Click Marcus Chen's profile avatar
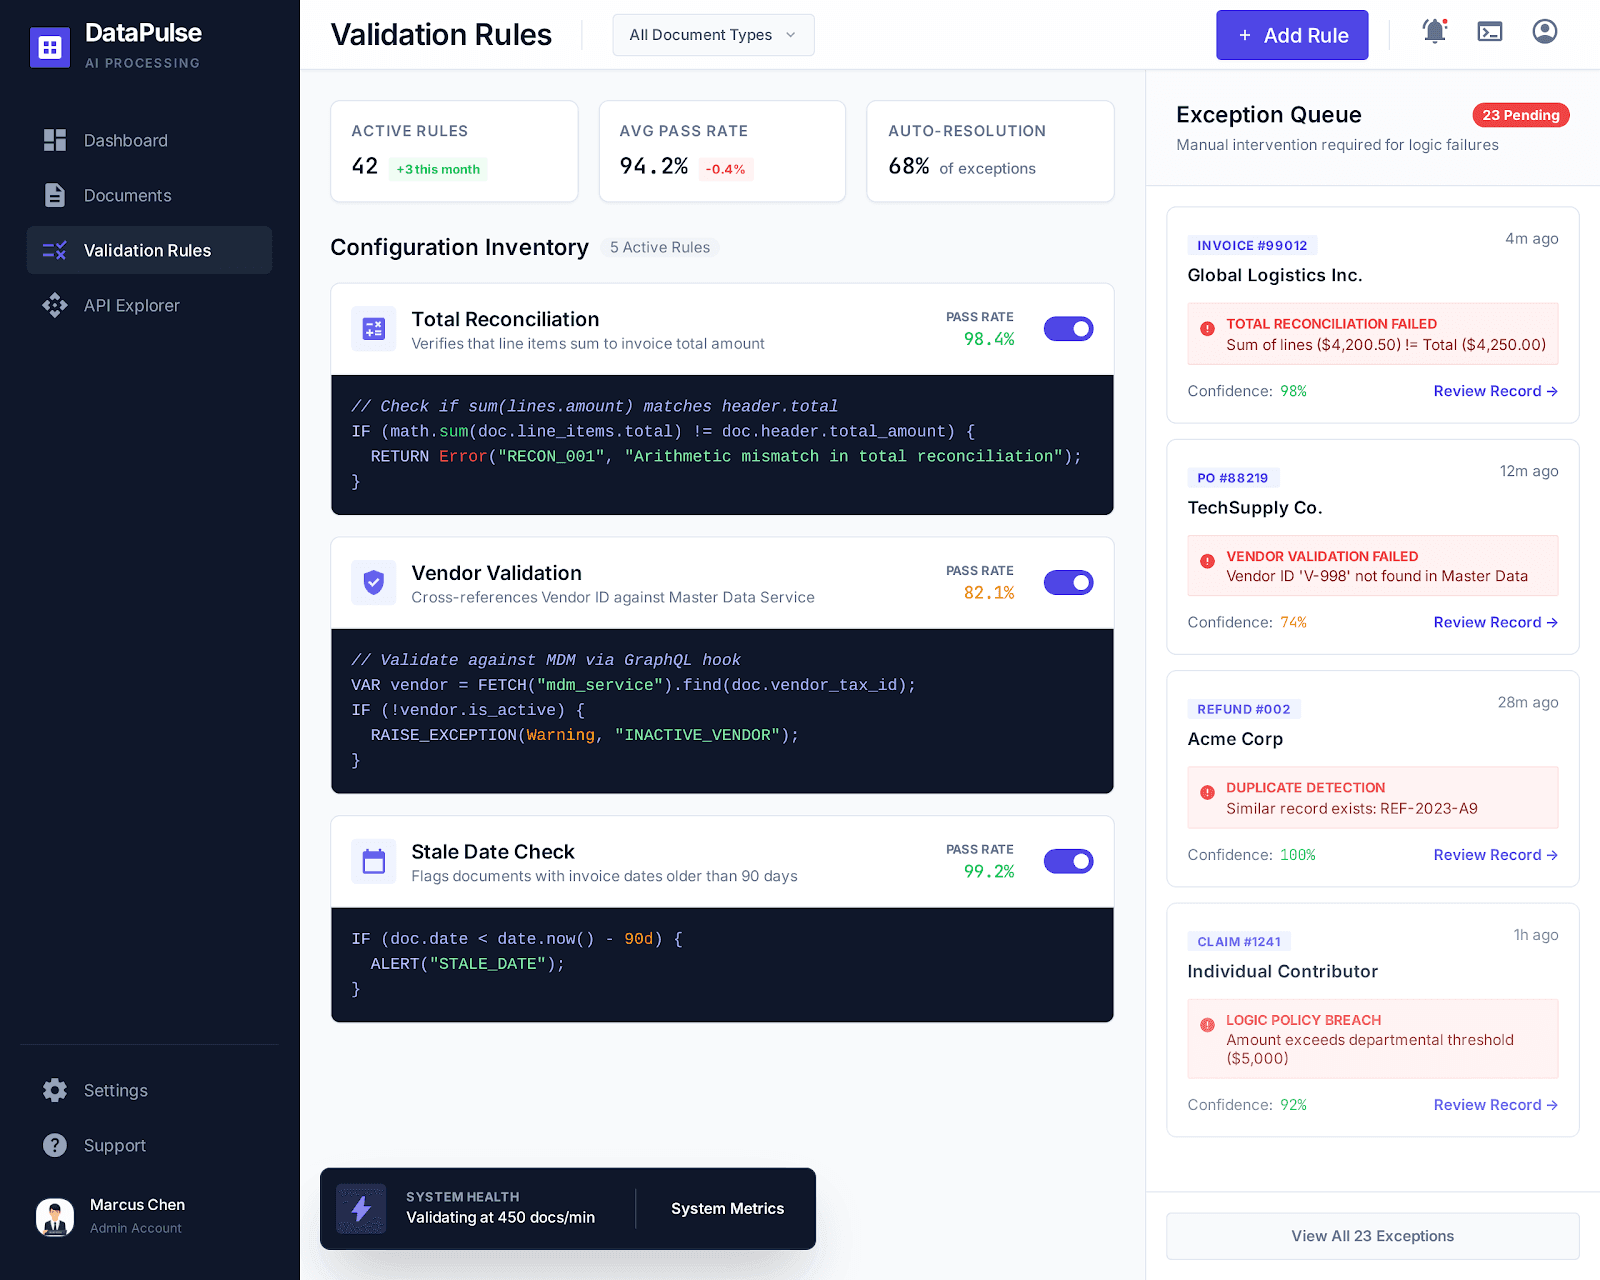The image size is (1600, 1280). 55,1216
